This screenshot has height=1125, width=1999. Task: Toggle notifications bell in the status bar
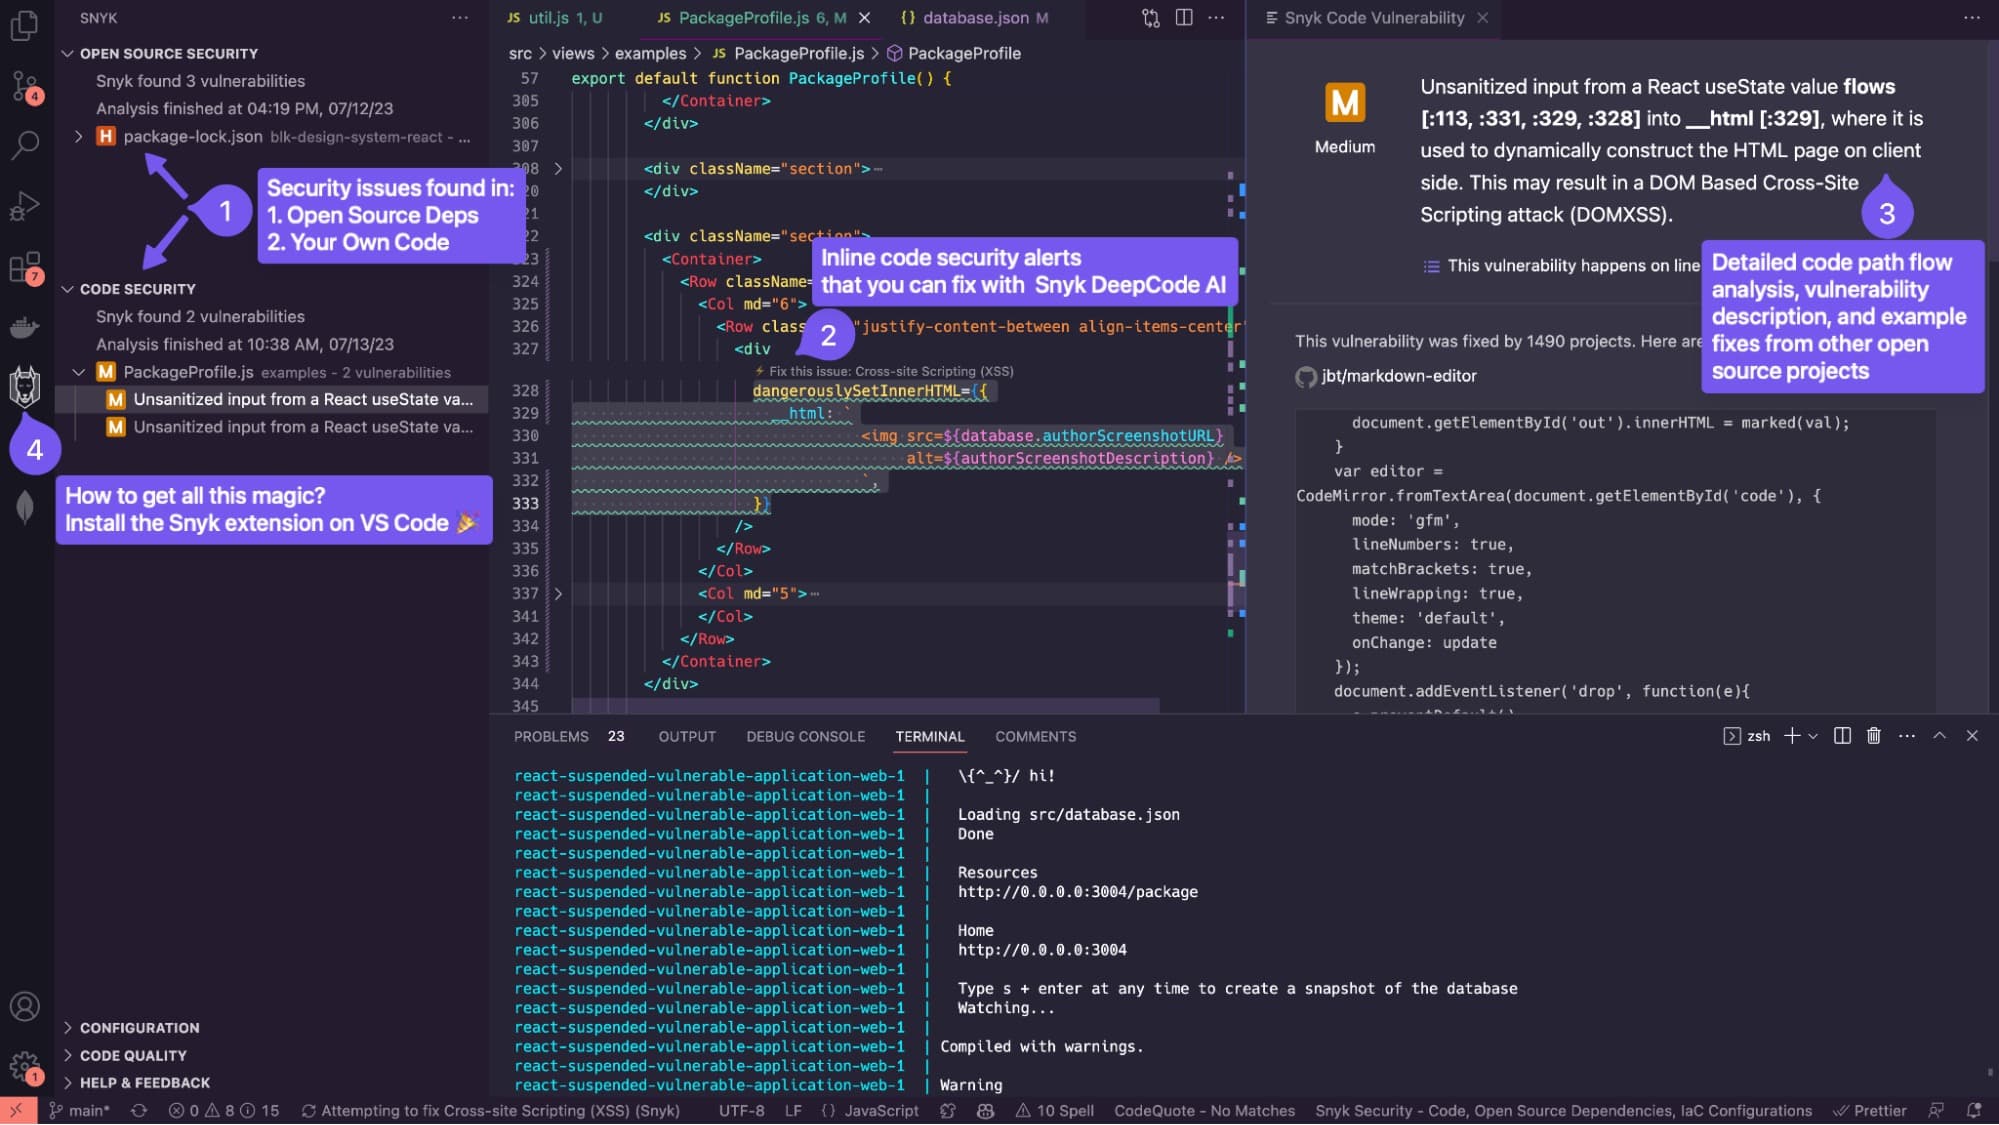1973,1110
